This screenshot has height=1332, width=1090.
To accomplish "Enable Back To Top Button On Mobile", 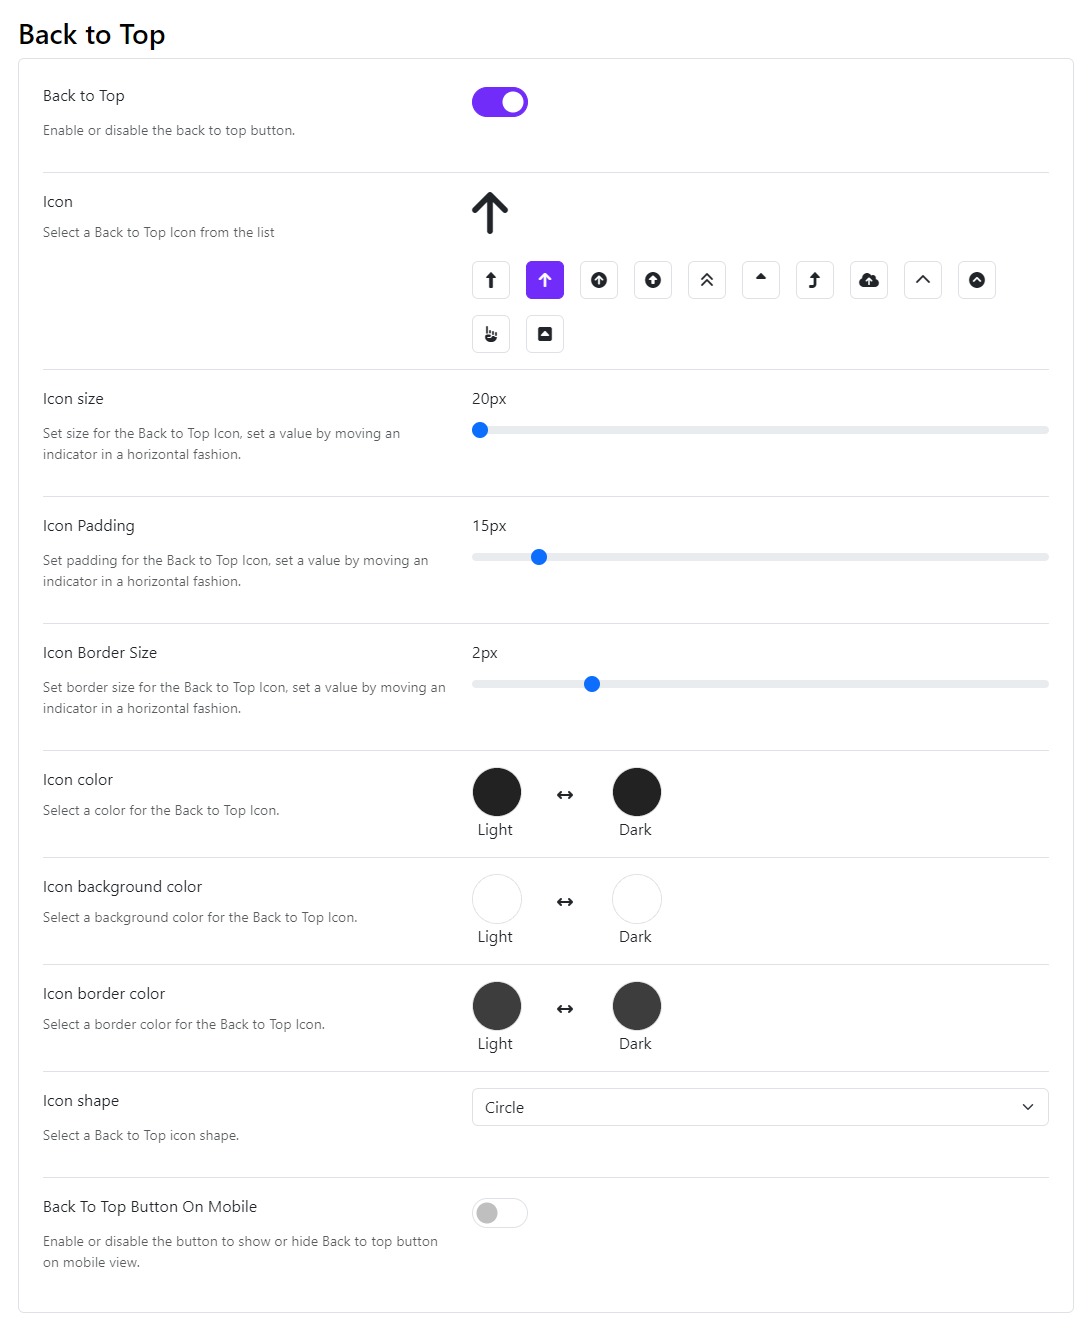I will point(500,1213).
